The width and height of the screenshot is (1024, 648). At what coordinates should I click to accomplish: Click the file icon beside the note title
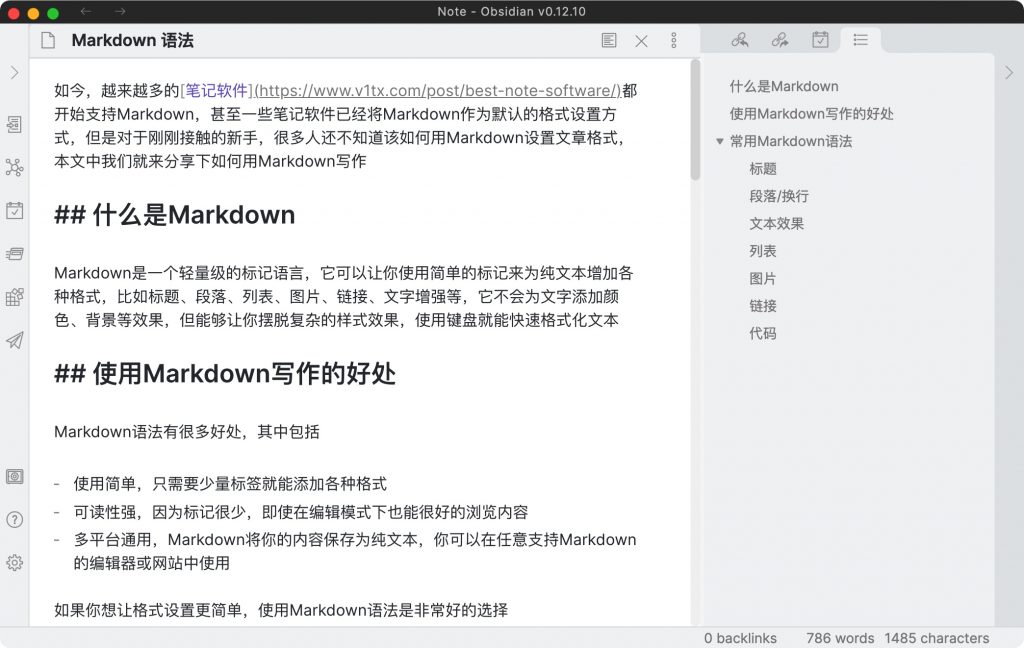(x=48, y=40)
